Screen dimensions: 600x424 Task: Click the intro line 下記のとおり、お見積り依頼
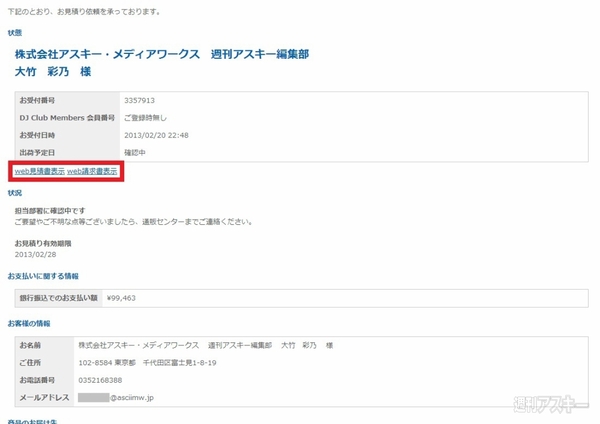click(84, 12)
